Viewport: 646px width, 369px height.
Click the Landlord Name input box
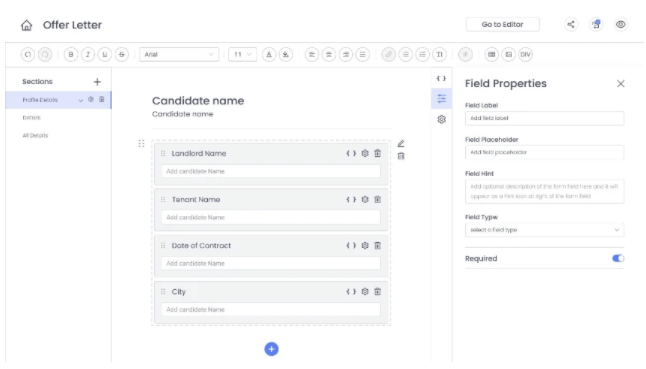(271, 171)
